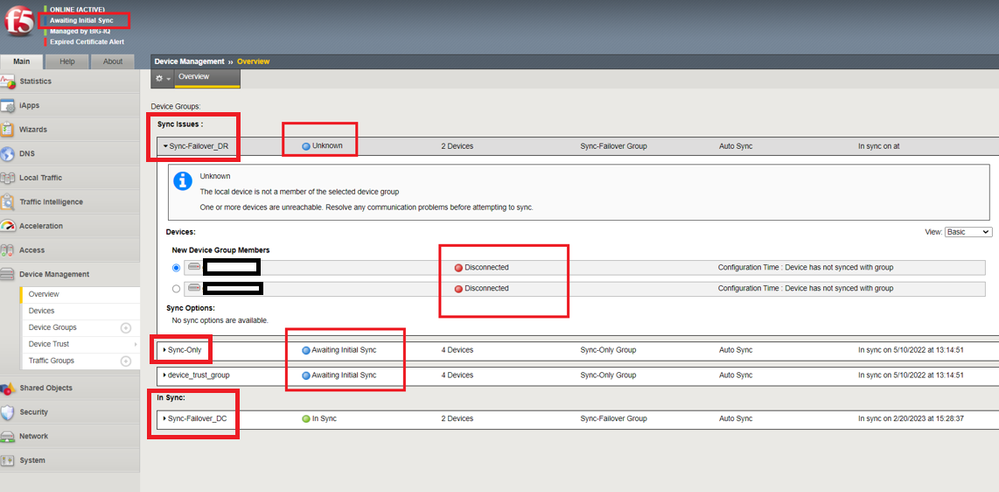The width and height of the screenshot is (999, 492).
Task: Click the Security shield icon
Action: click(9, 412)
